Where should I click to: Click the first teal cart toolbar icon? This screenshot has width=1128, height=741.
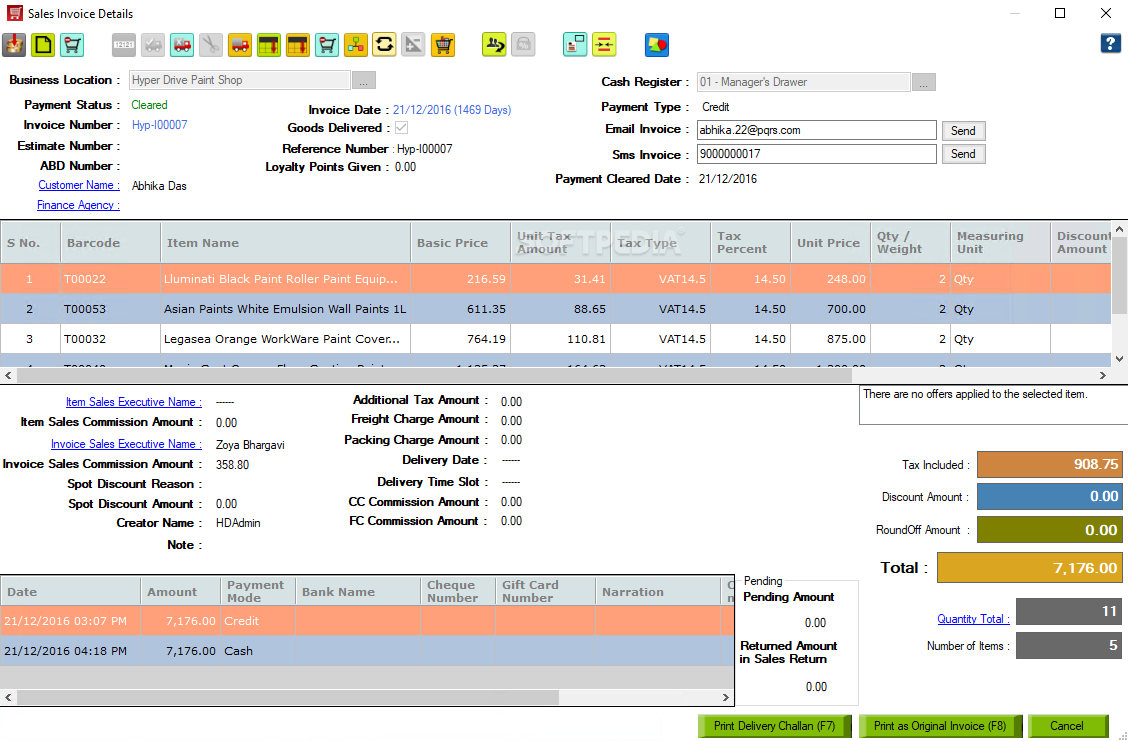pos(72,45)
